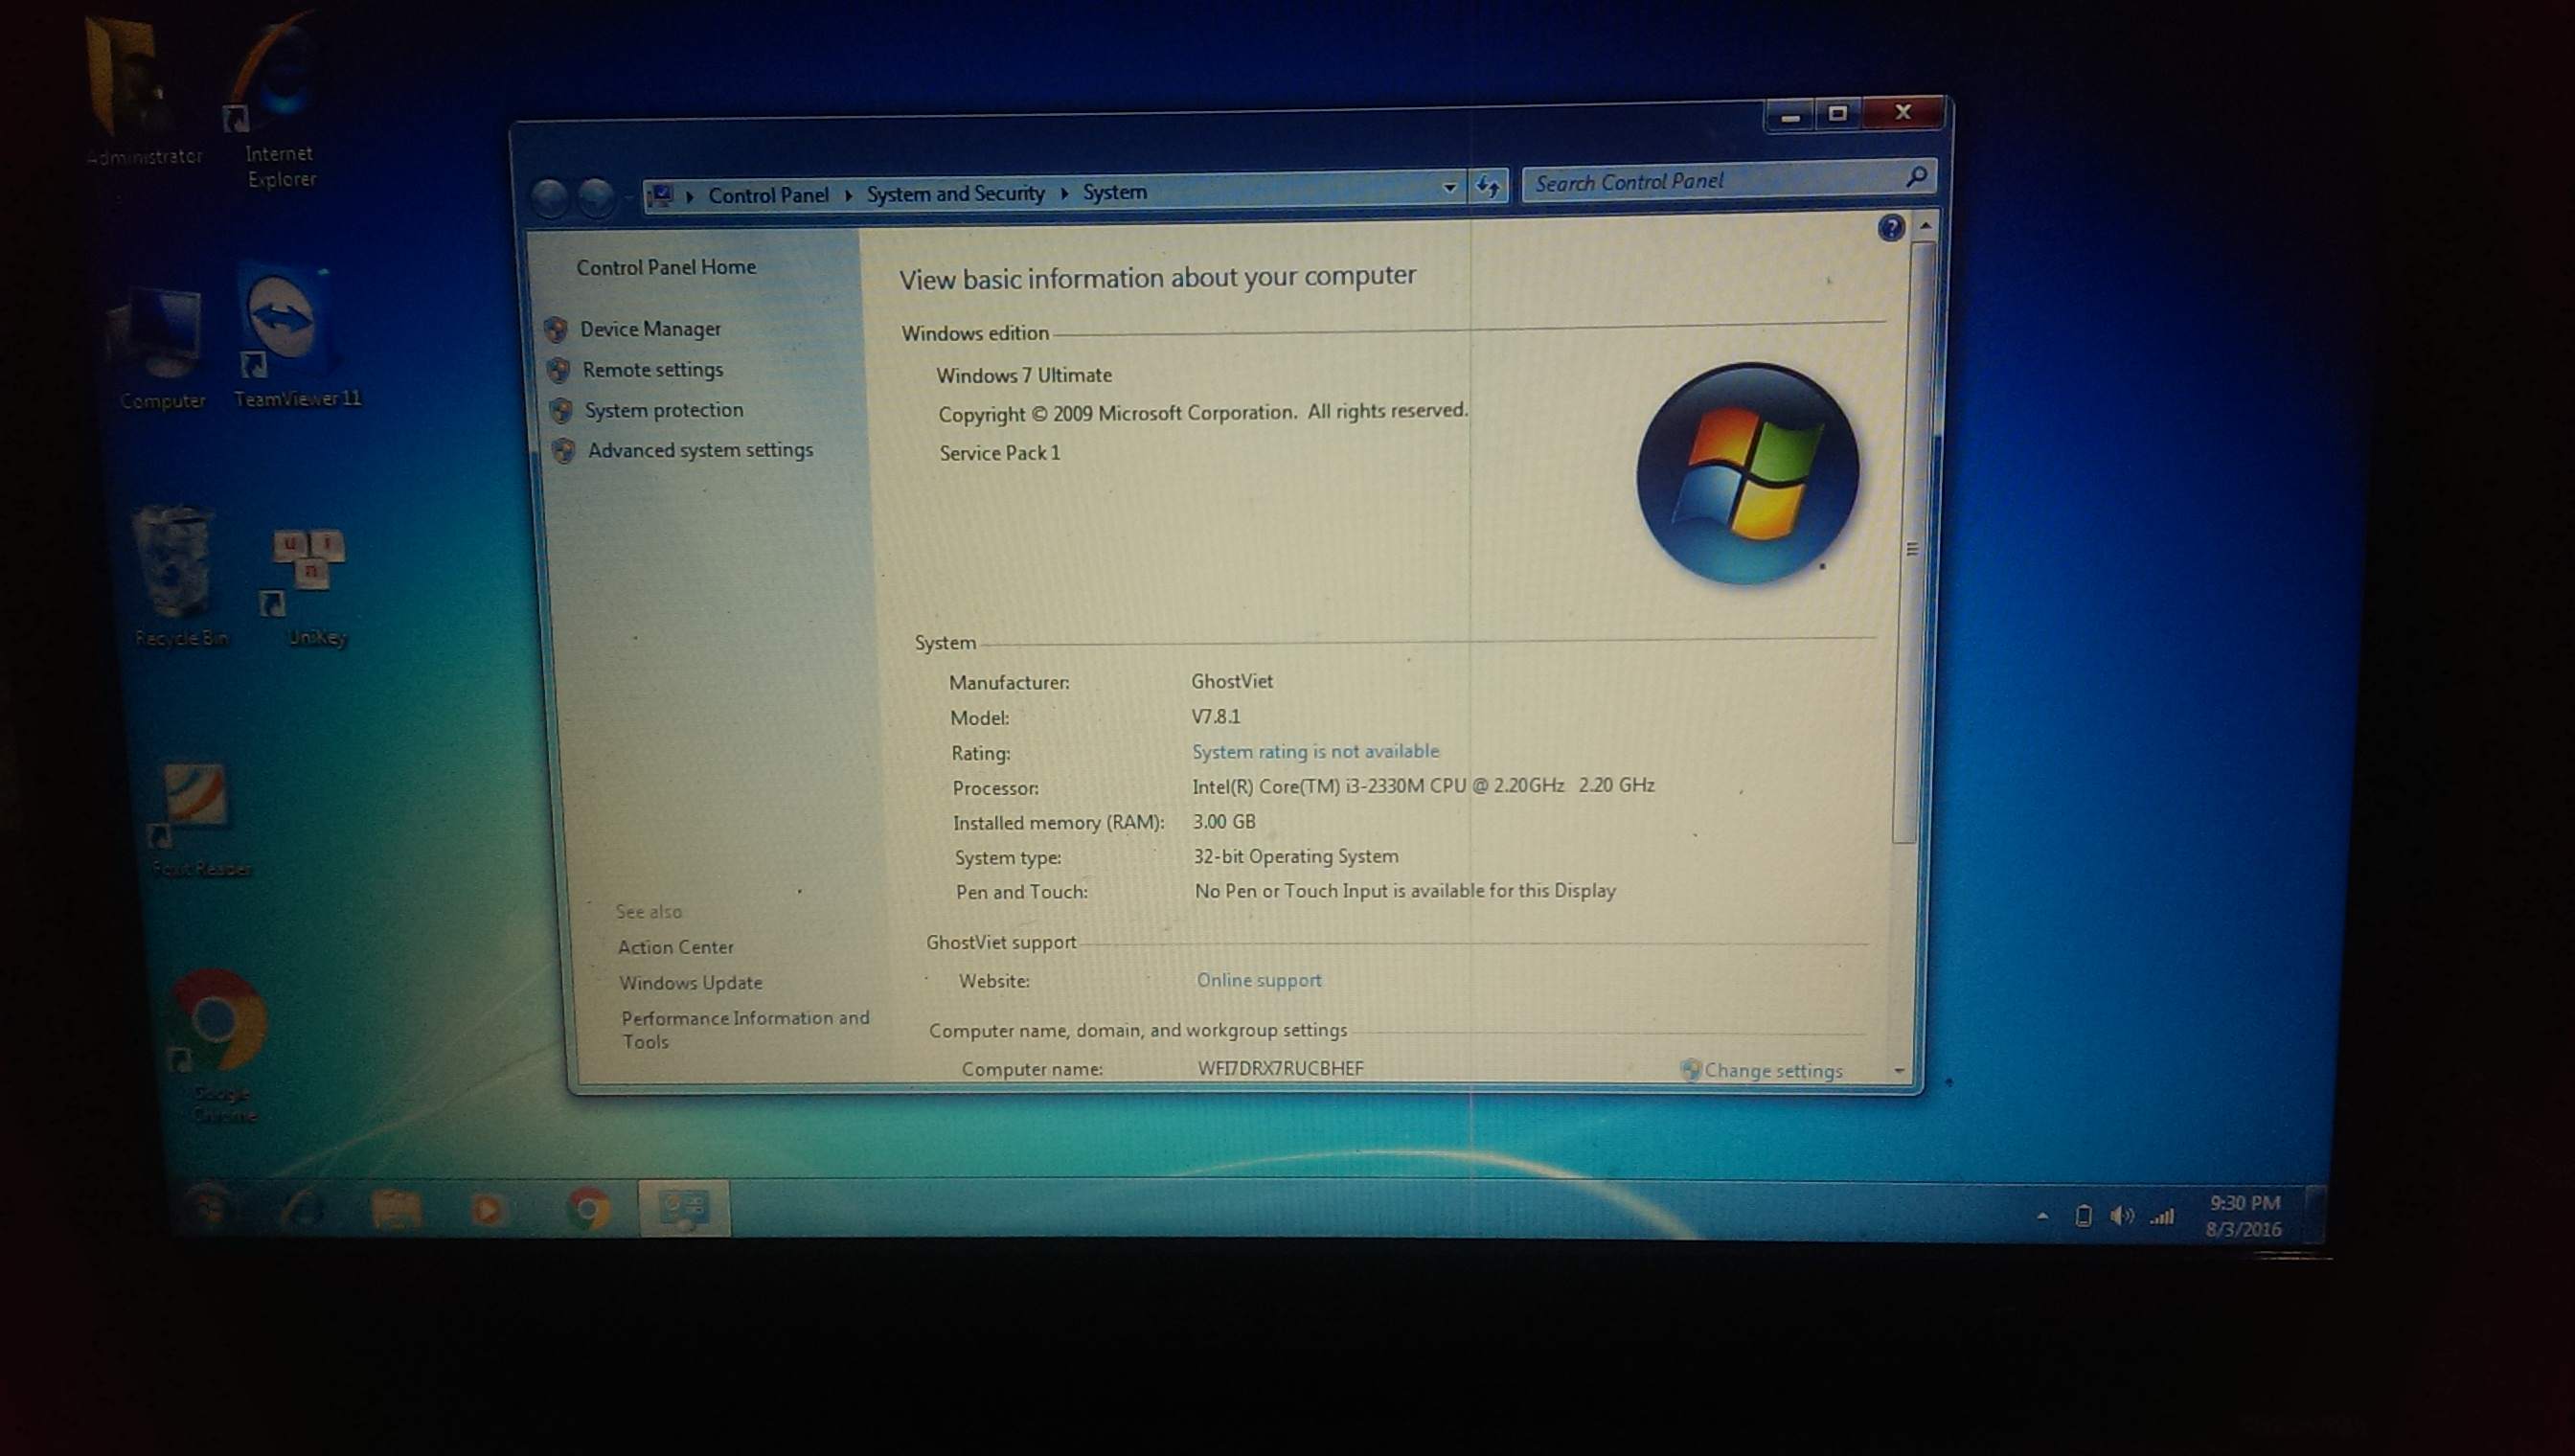
Task: Open Device Manager link
Action: pos(650,329)
